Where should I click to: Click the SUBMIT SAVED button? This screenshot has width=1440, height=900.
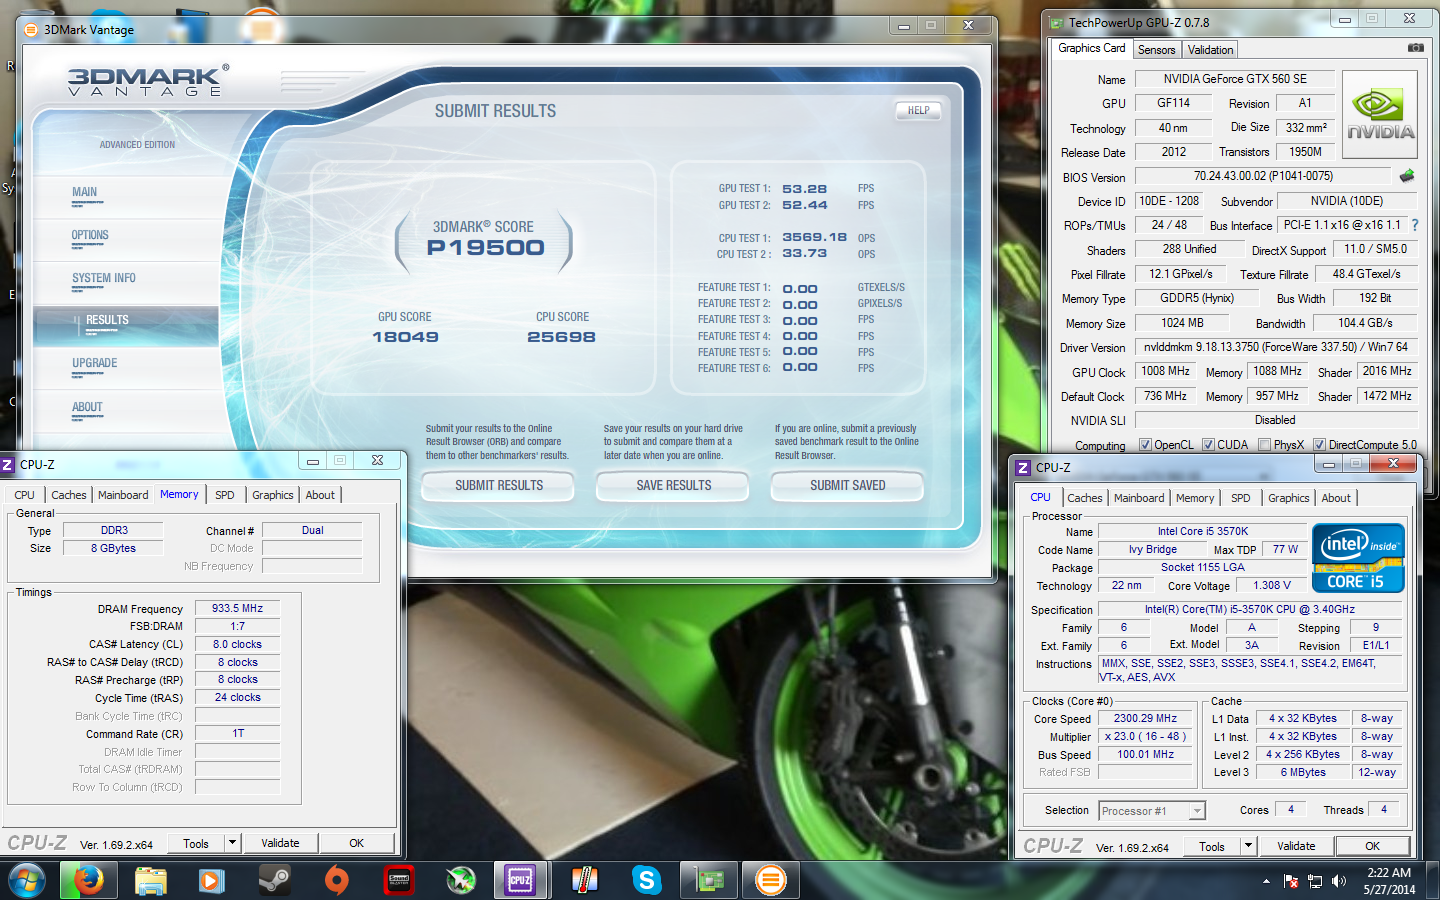[x=847, y=485]
